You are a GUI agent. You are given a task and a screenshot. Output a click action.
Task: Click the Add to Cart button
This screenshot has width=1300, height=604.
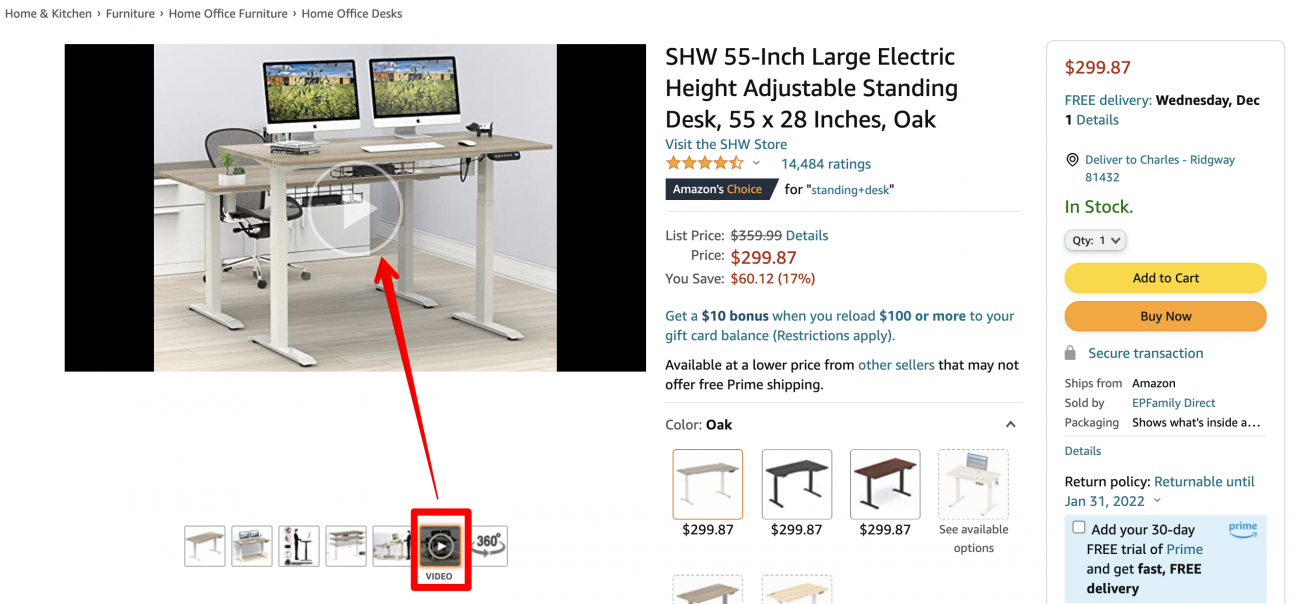point(1165,278)
